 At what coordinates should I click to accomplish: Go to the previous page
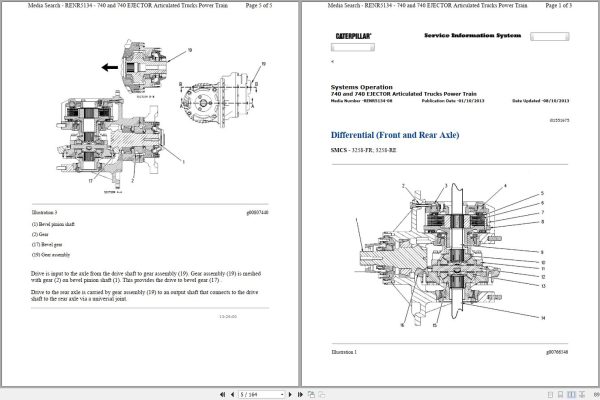point(232,394)
